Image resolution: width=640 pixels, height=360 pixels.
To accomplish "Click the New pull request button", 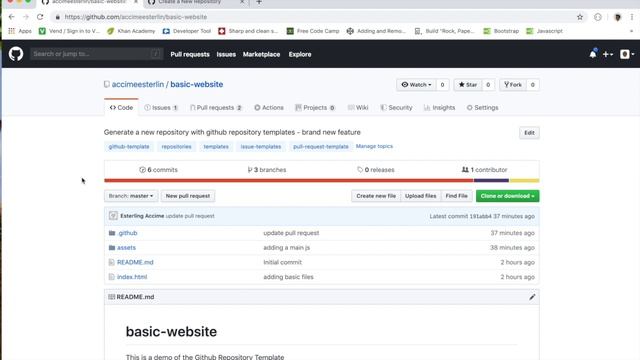I will [x=188, y=196].
